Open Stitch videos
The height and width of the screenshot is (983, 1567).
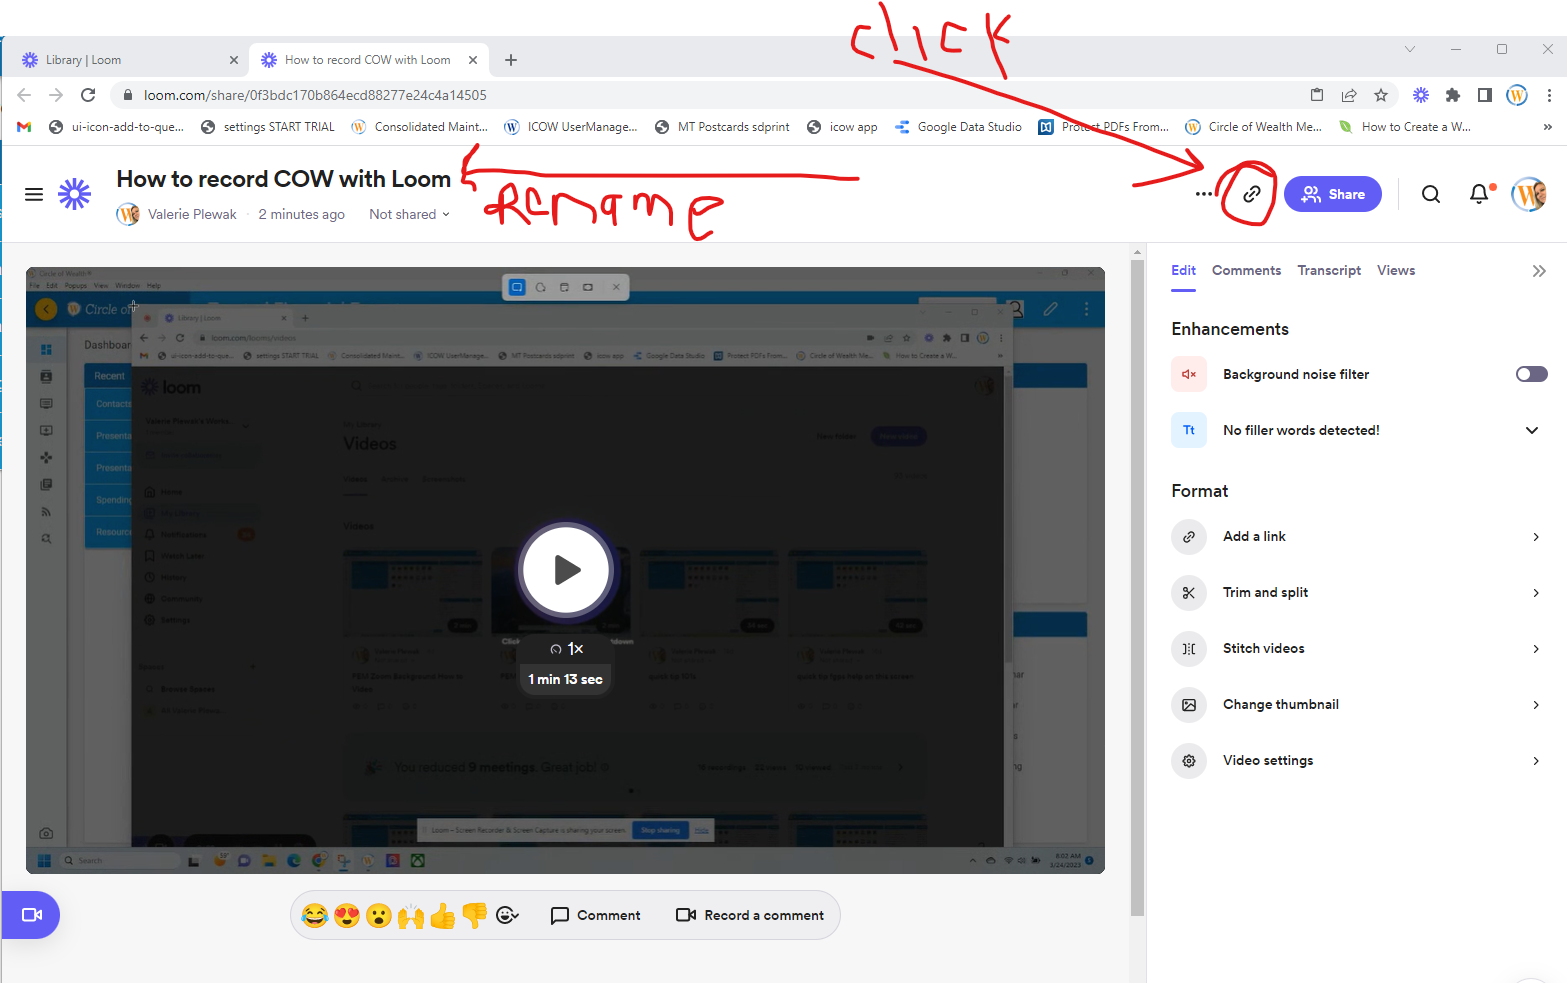coord(1359,649)
